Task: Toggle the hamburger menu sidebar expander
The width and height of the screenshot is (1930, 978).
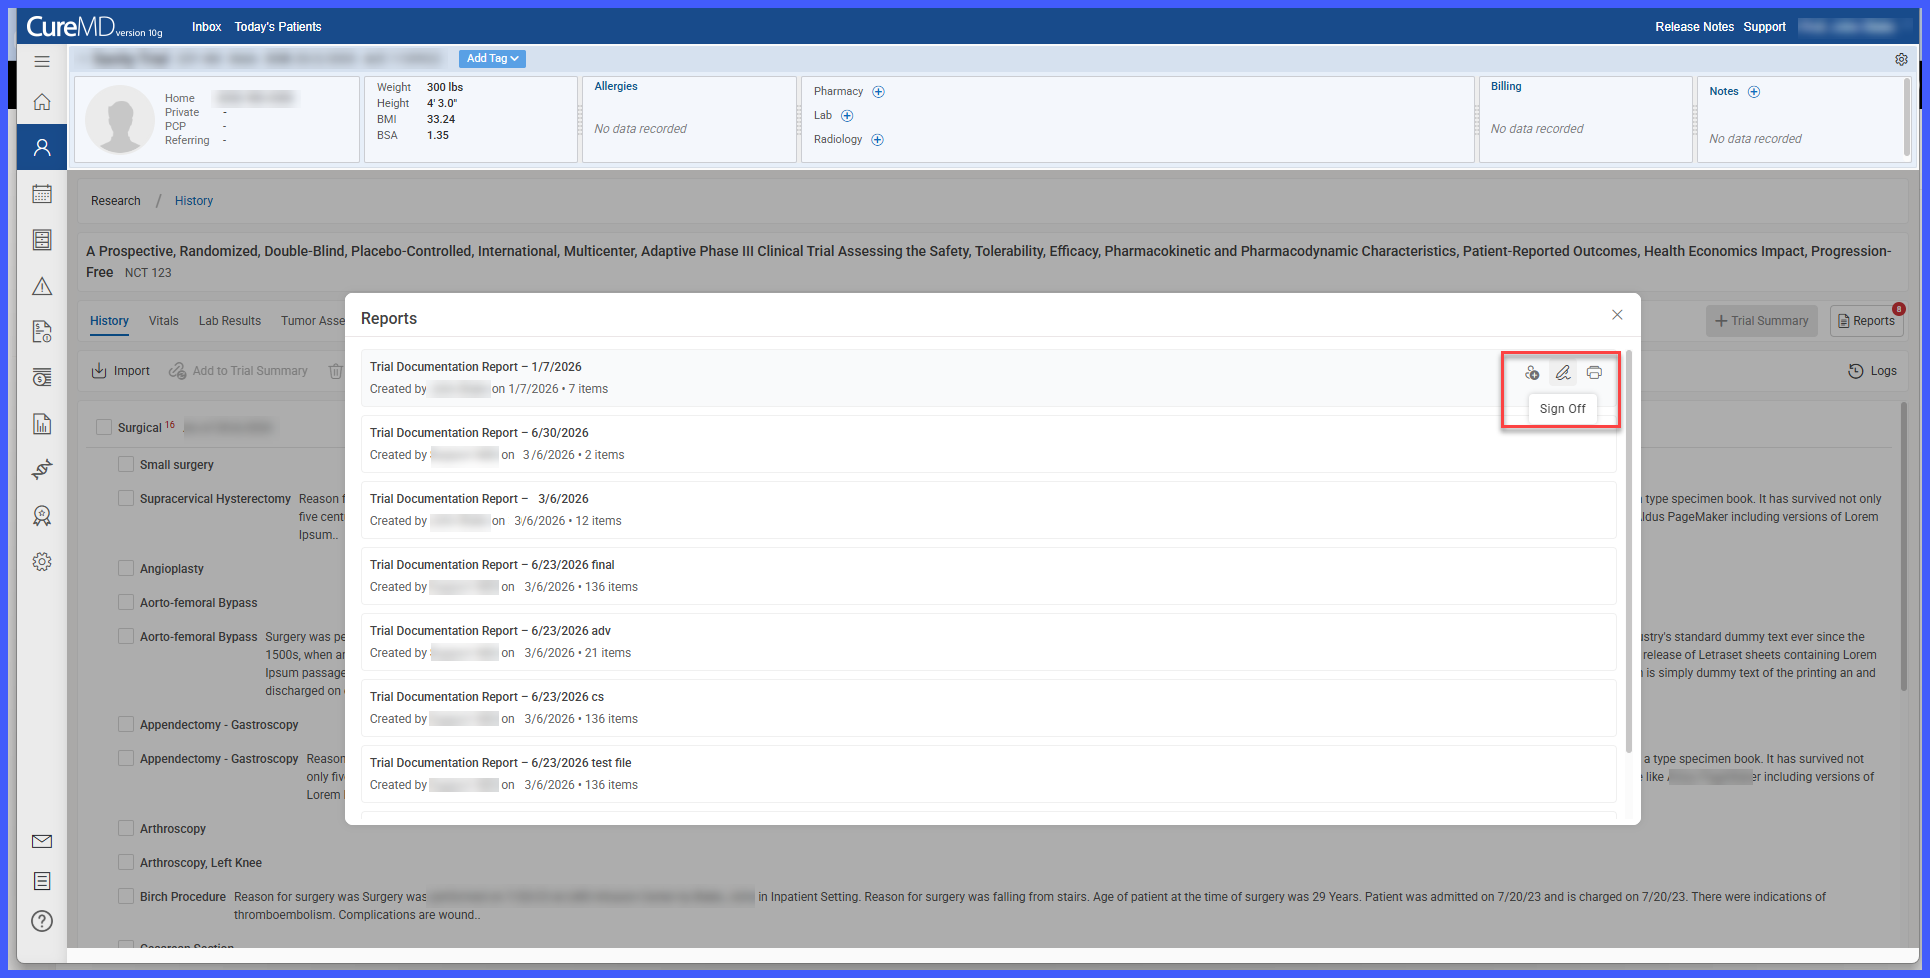Action: pyautogui.click(x=42, y=62)
